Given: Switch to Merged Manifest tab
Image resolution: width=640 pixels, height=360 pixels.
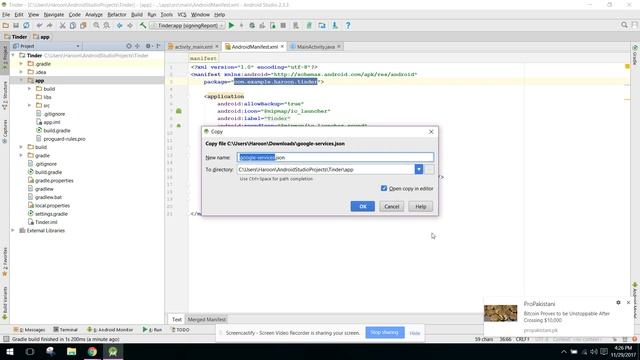Looking at the screenshot, I should pos(207,319).
